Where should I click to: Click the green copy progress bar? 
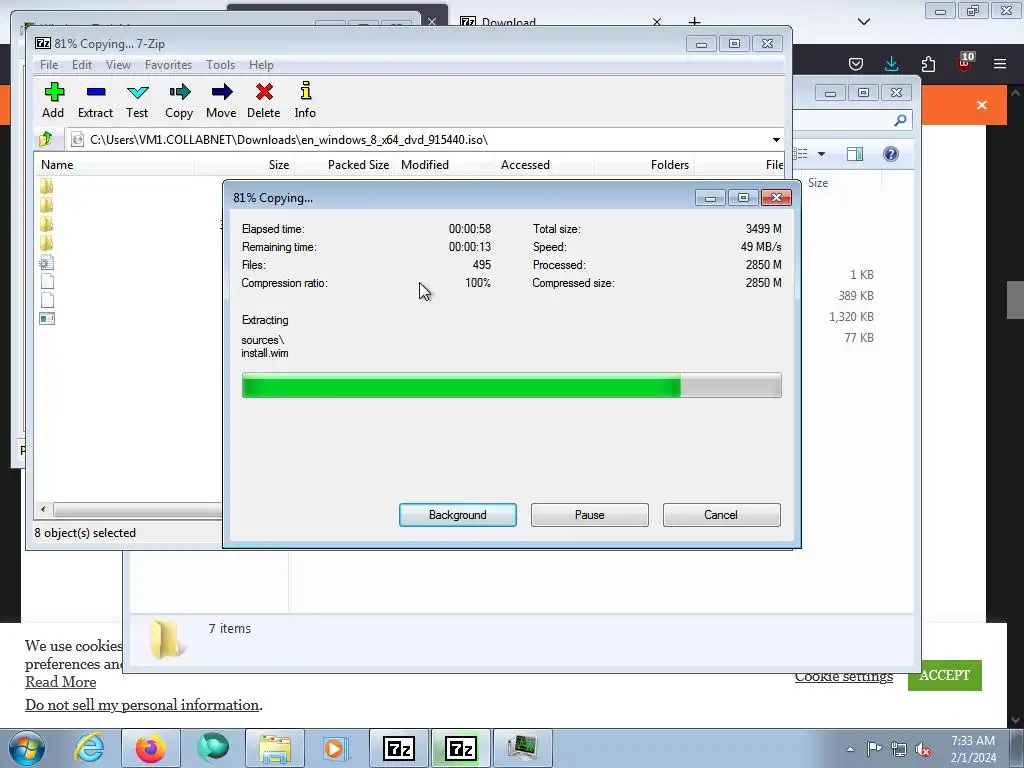coord(511,385)
